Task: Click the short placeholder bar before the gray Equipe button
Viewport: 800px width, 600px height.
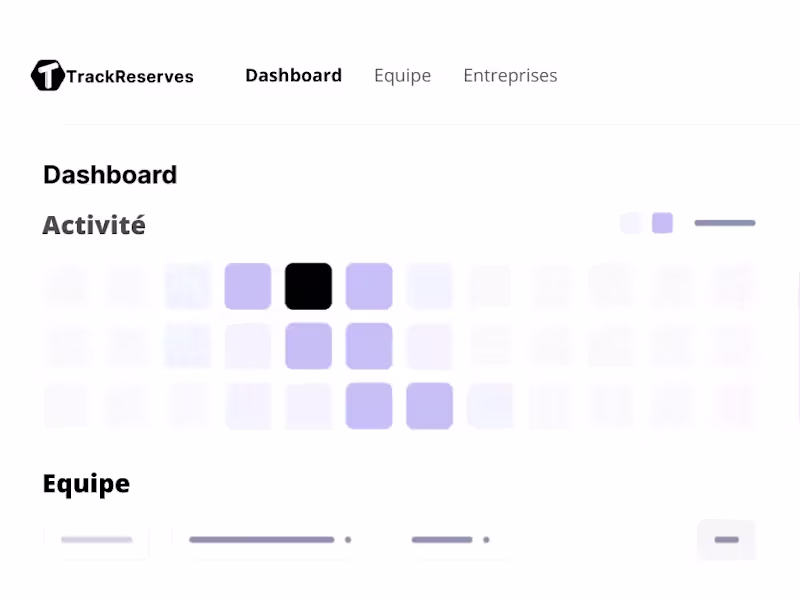Action: pyautogui.click(x=442, y=540)
